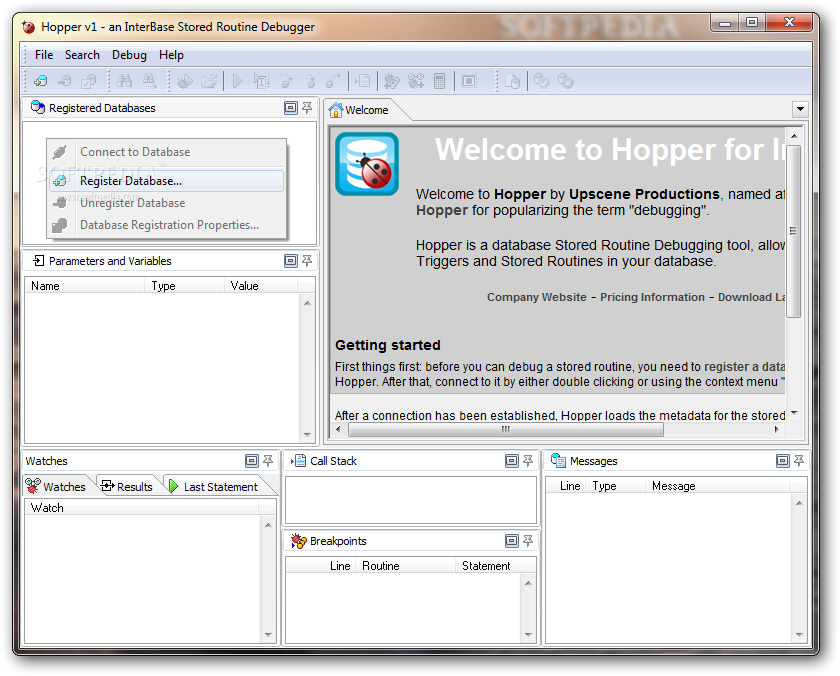This screenshot has width=840, height=676.
Task: Click the Database Registration Properties toolbar icon
Action: point(89,81)
